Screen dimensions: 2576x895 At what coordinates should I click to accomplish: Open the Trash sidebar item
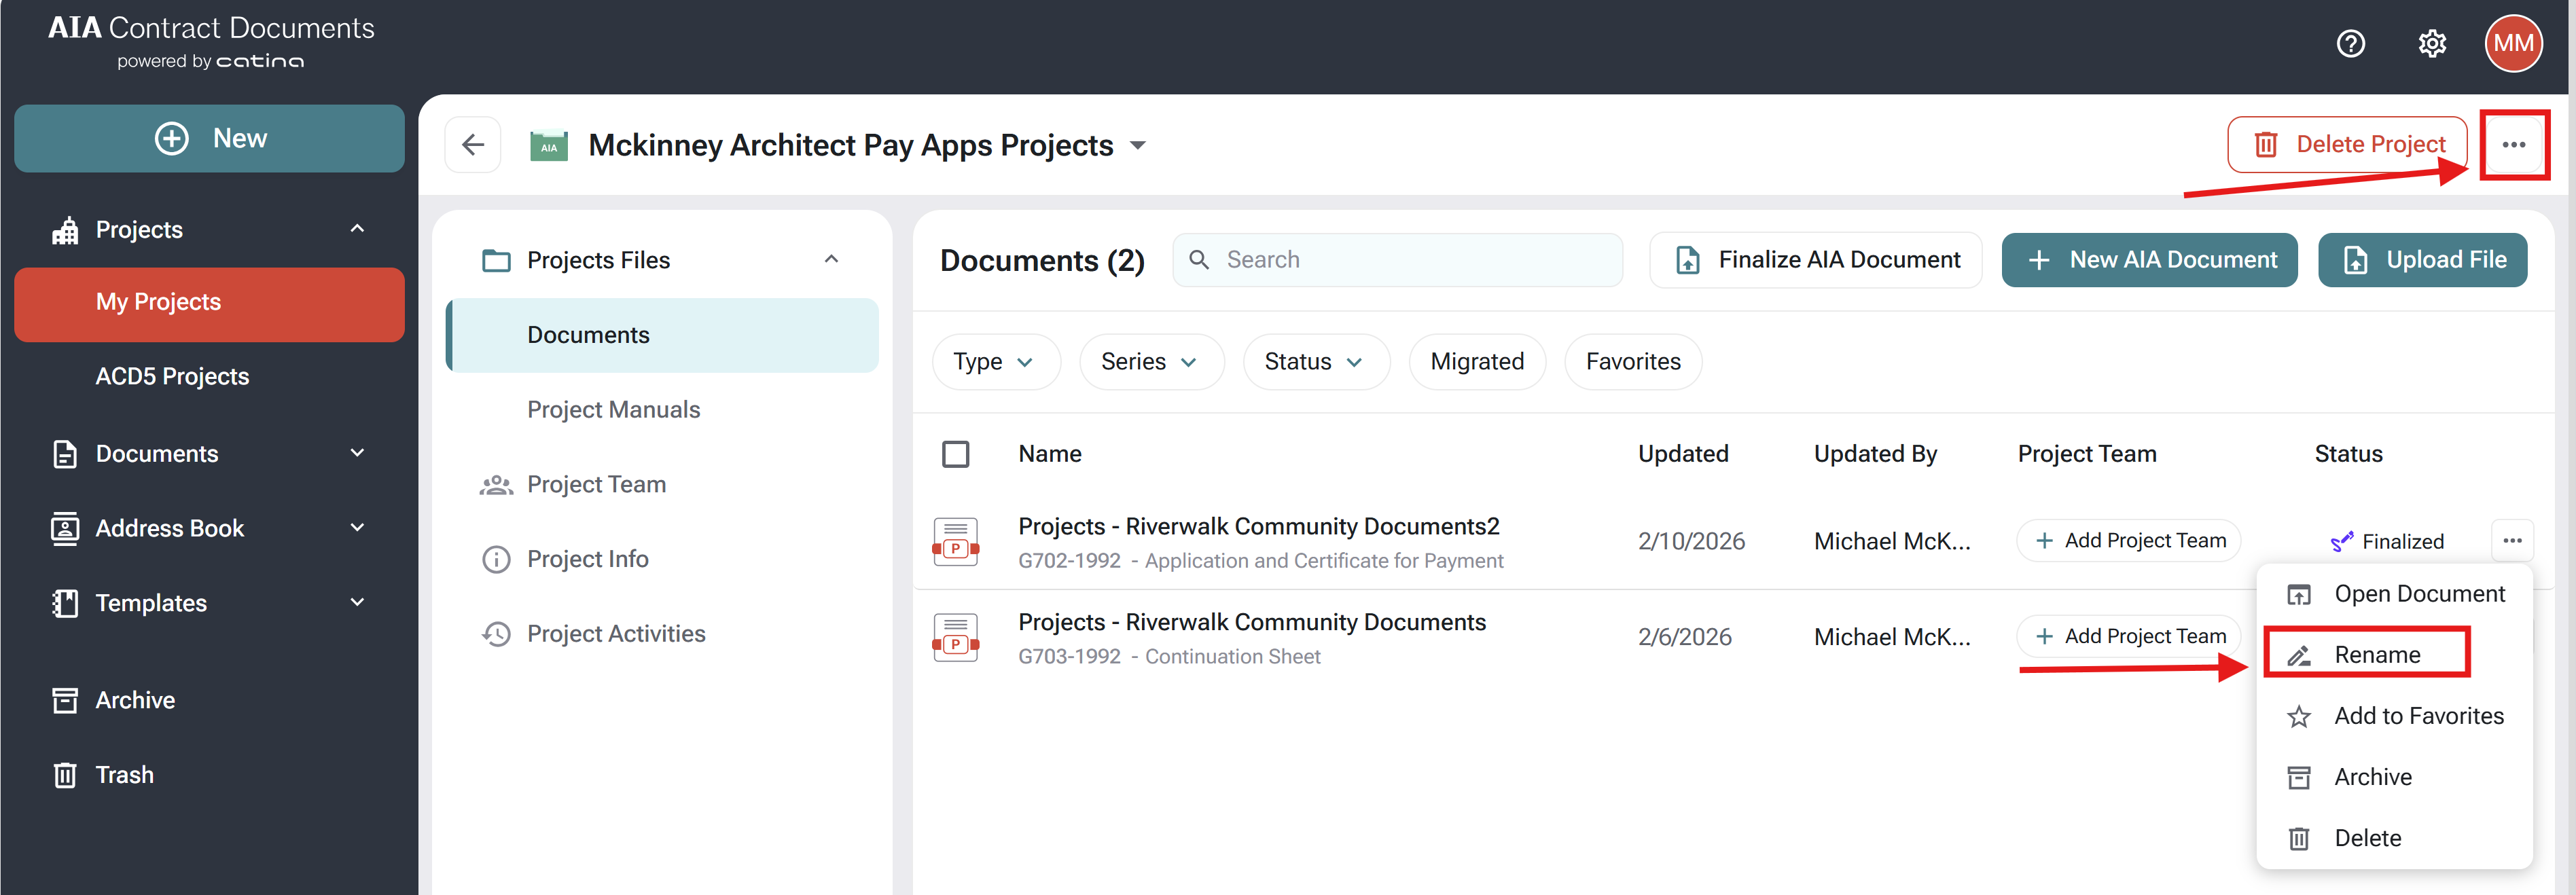coord(124,775)
